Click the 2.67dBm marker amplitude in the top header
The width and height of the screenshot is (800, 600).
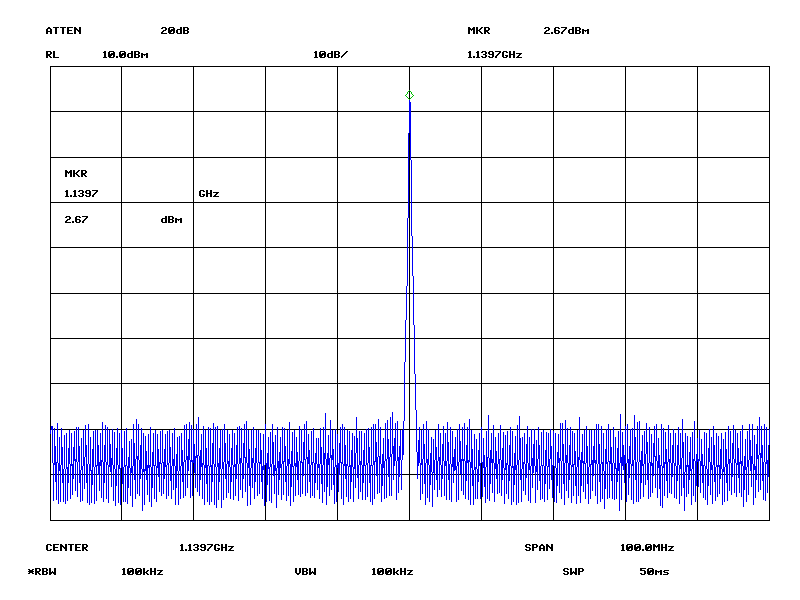pos(566,31)
